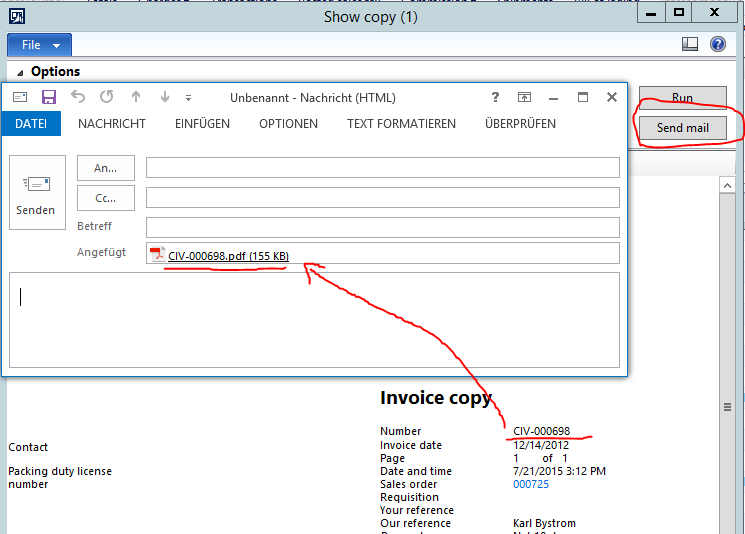The width and height of the screenshot is (745, 534).
Task: Open the File dropdown menu
Action: [39, 45]
